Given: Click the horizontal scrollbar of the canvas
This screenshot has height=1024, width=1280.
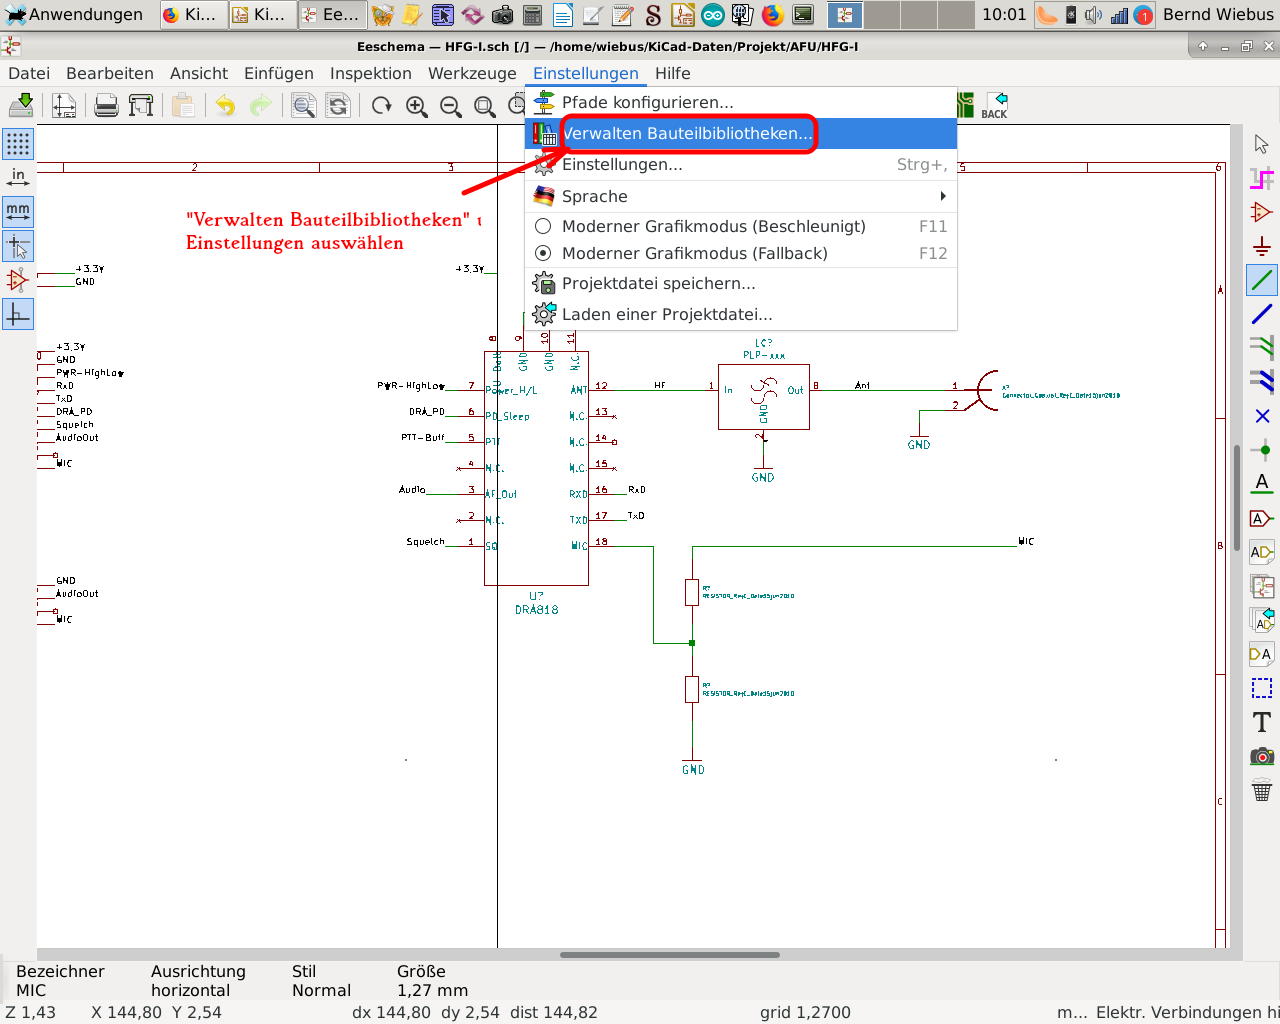Looking at the screenshot, I should (669, 955).
